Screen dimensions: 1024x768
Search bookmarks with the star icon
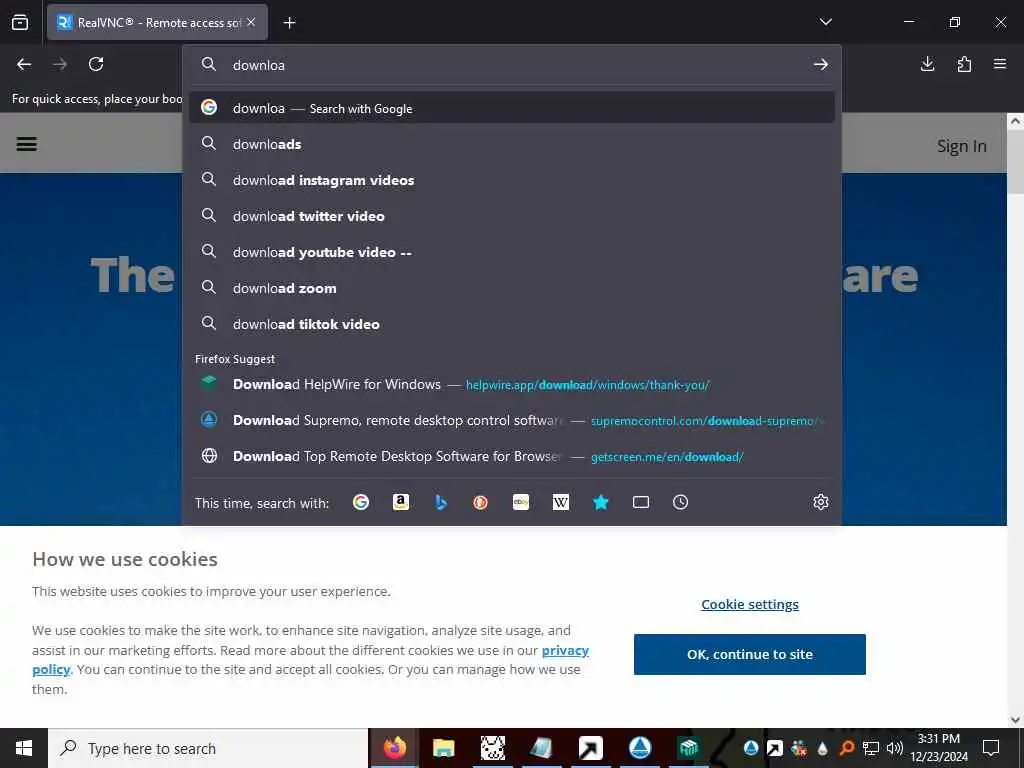pyautogui.click(x=601, y=502)
